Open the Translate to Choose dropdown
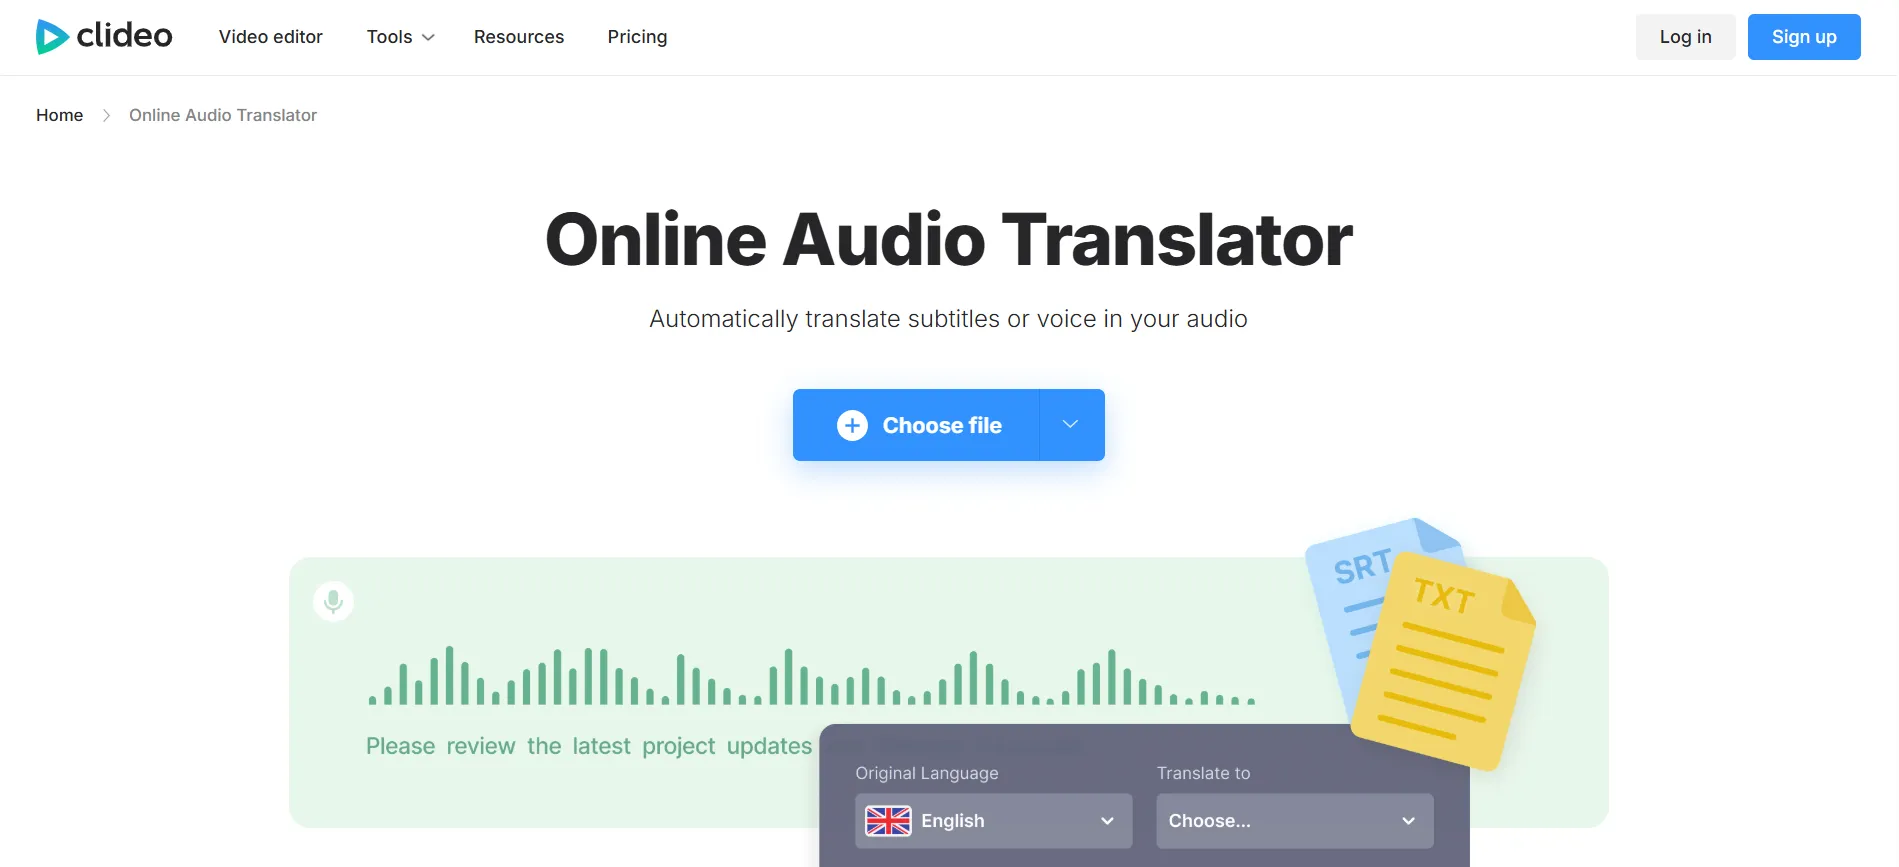This screenshot has width=1899, height=867. pos(1295,821)
